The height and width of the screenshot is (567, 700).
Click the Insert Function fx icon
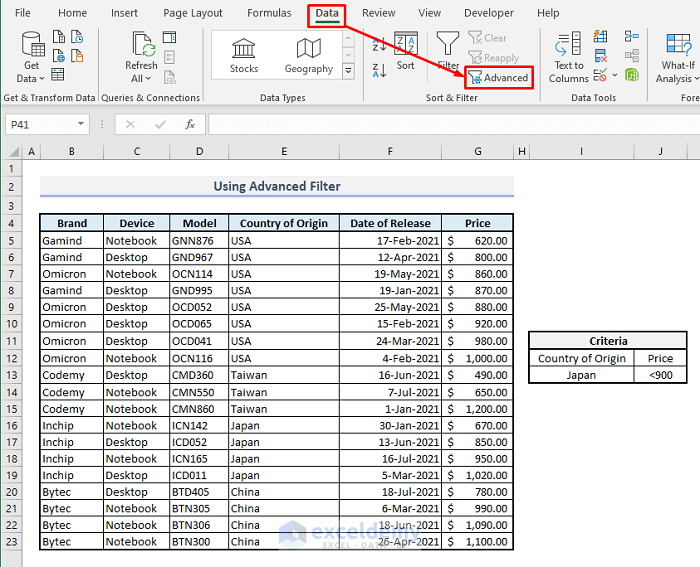[190, 124]
